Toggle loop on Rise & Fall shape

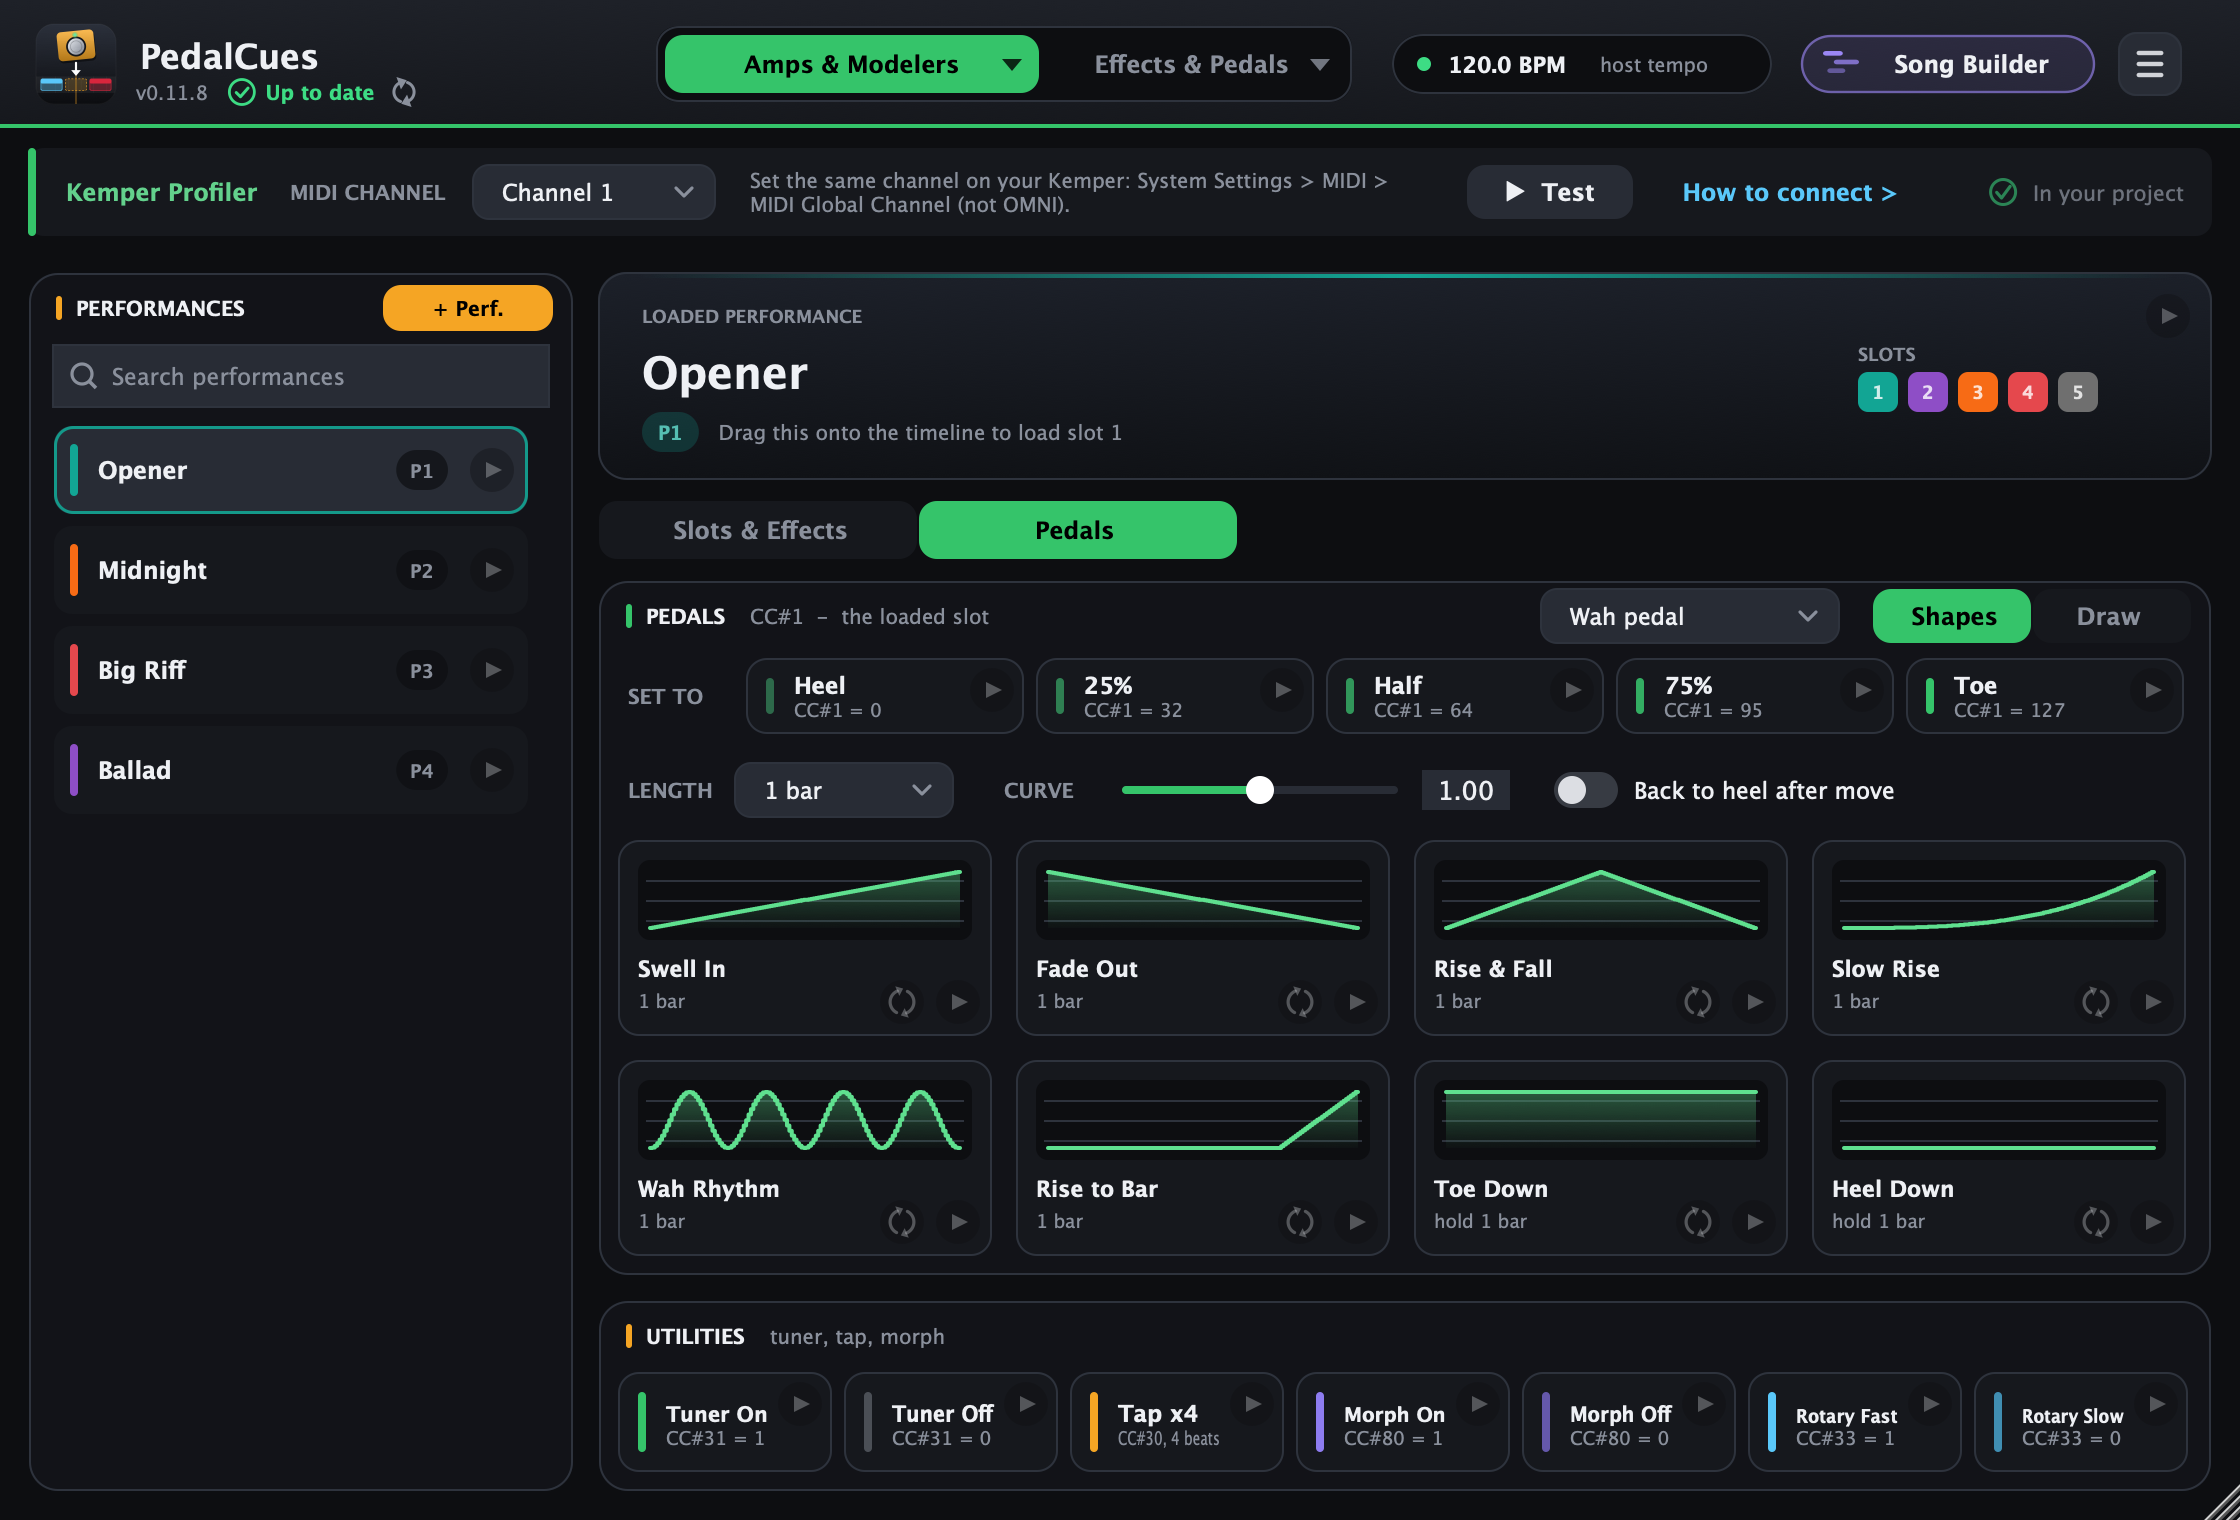(1698, 1001)
